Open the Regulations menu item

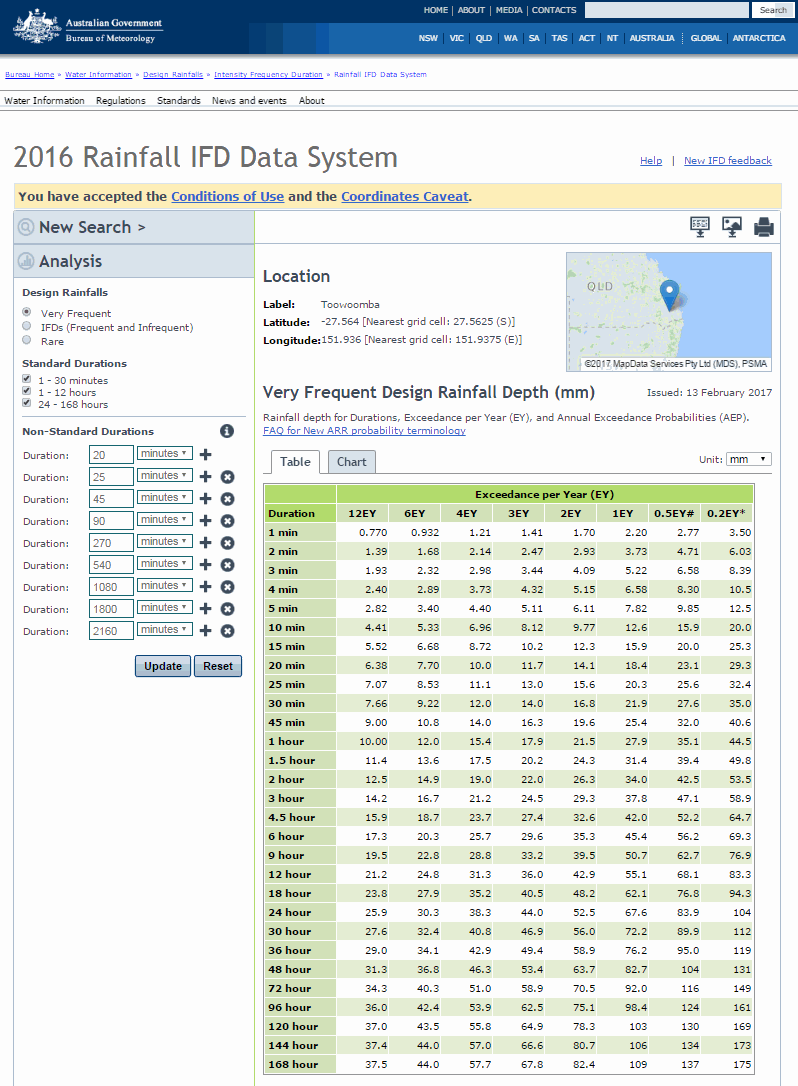pyautogui.click(x=121, y=100)
